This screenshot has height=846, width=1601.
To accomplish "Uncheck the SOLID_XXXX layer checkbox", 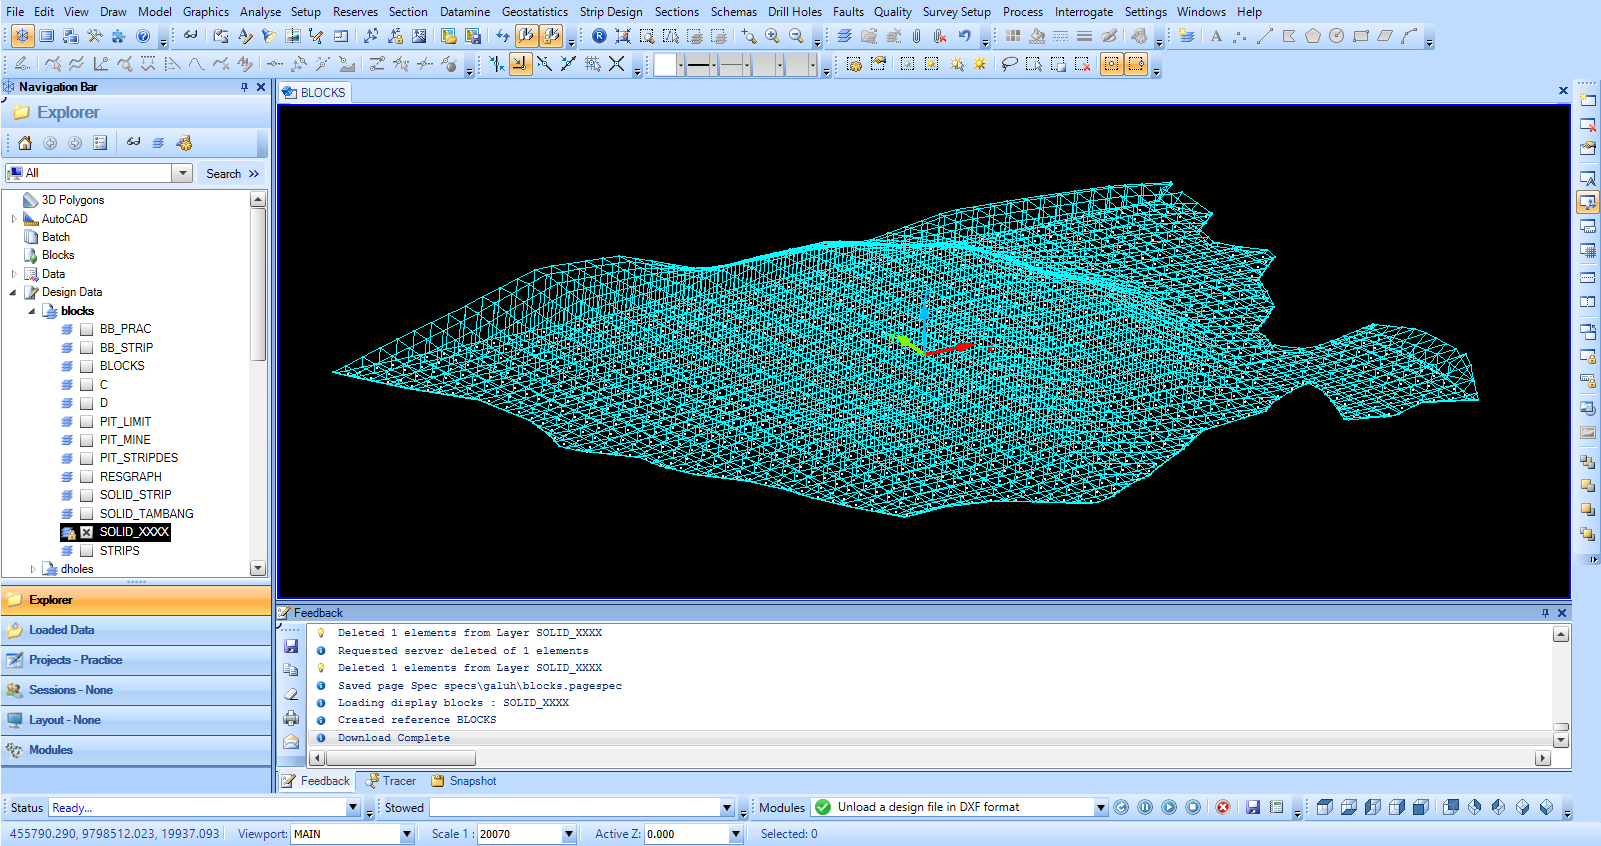I will (87, 532).
